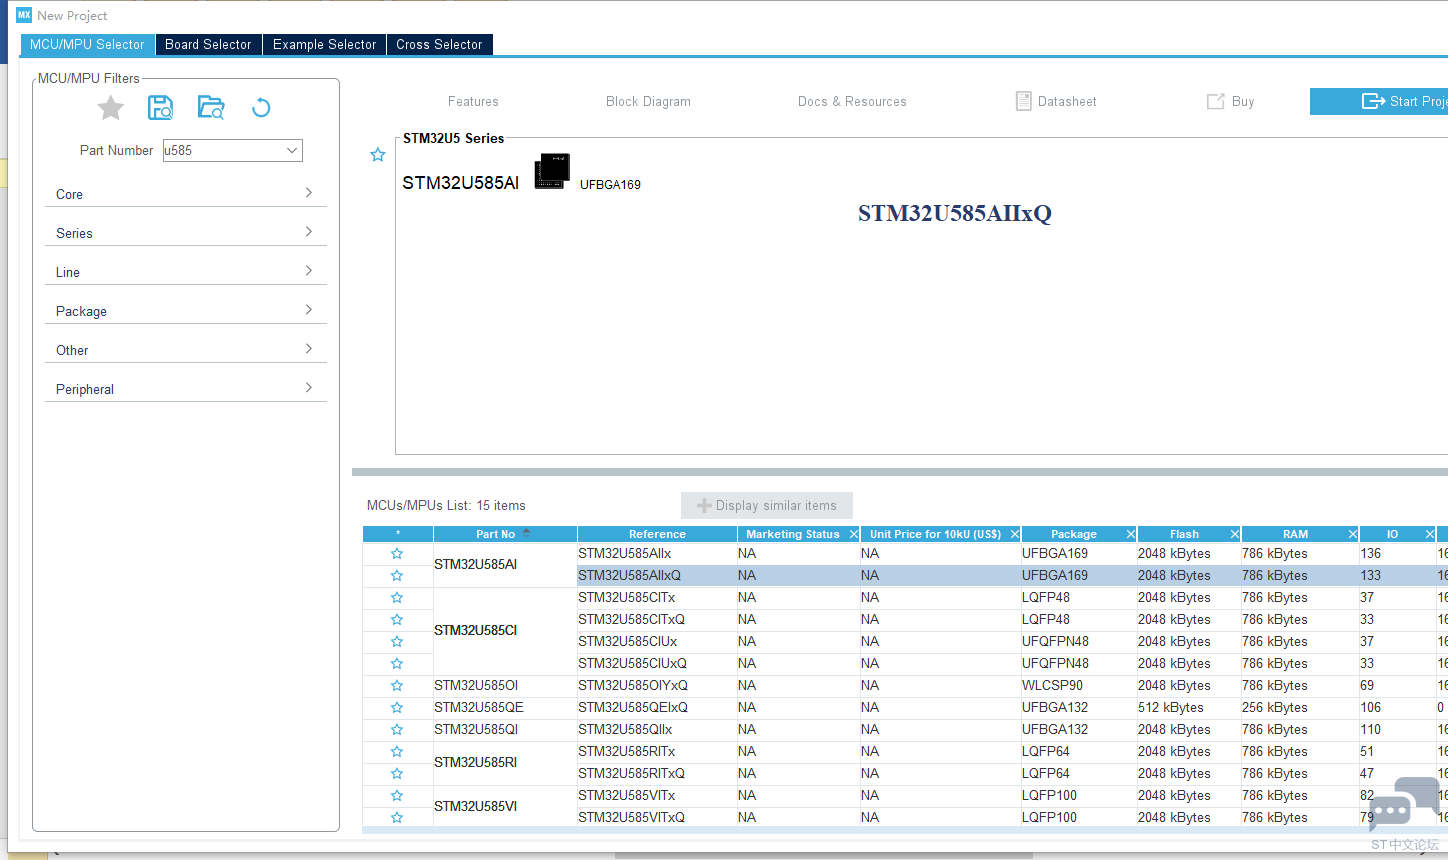Click the UFBGA169 chip package image

552,172
